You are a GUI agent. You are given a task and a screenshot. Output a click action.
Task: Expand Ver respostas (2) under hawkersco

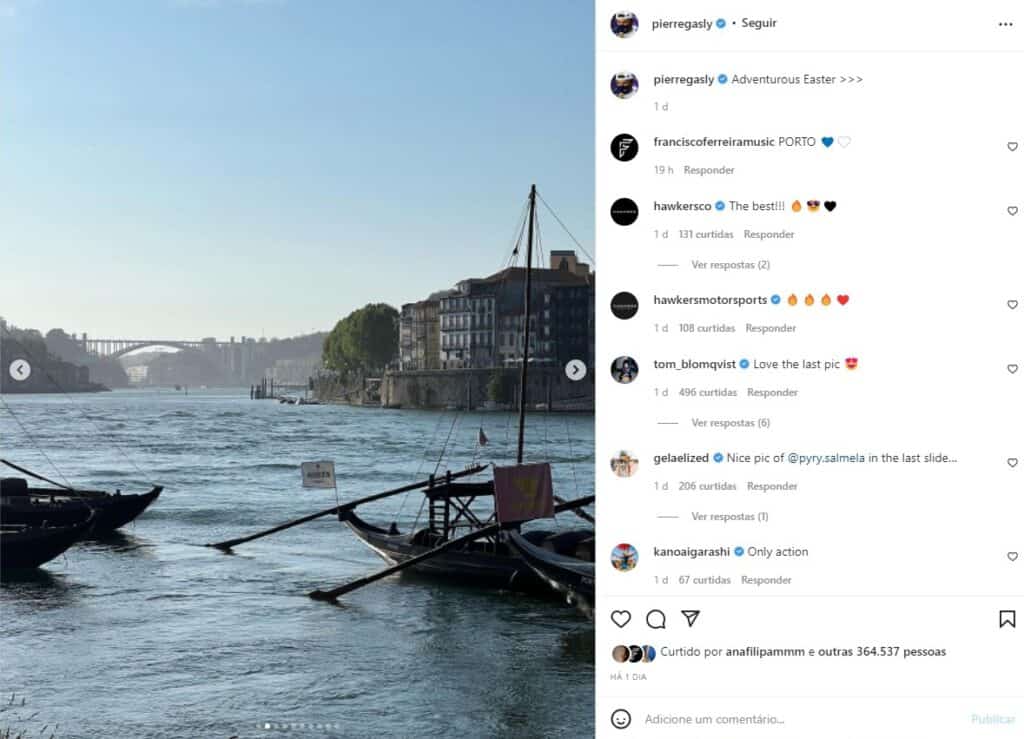[730, 264]
